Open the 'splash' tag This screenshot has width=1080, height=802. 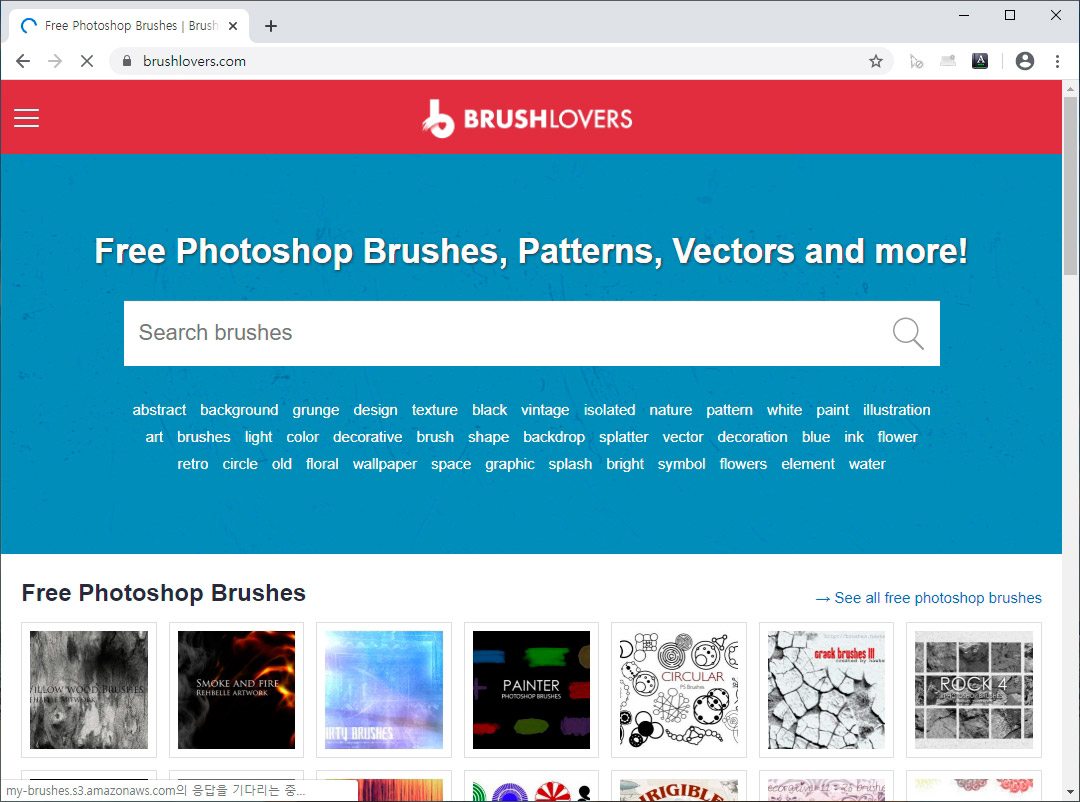(x=570, y=464)
